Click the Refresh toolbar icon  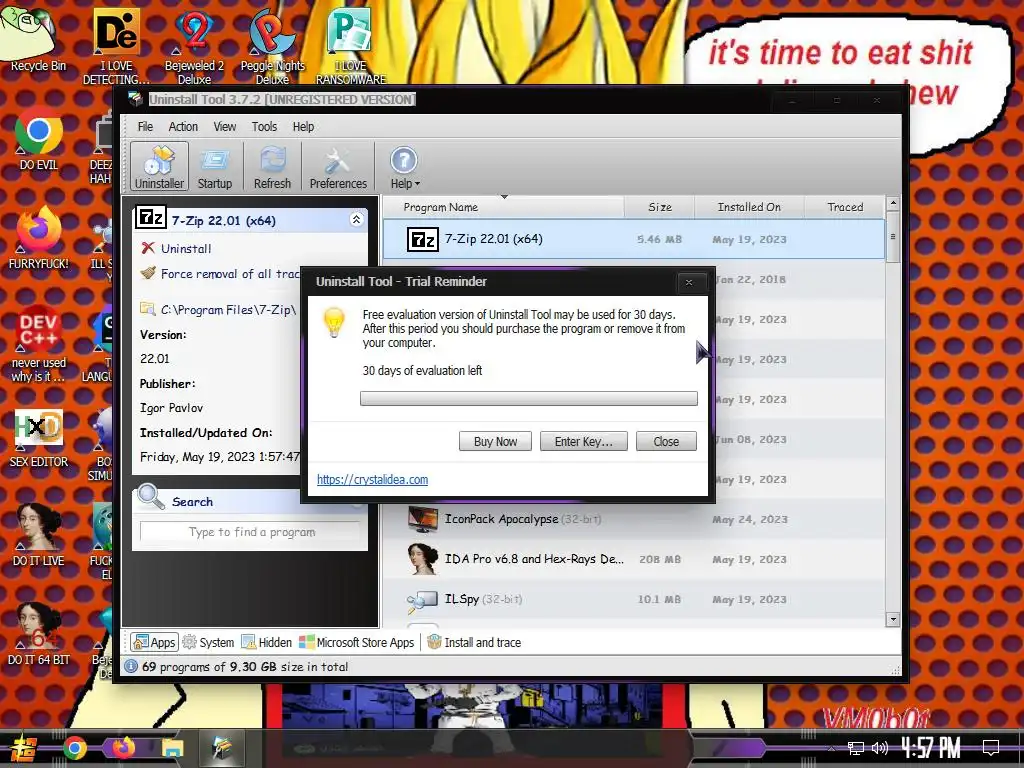tap(272, 167)
